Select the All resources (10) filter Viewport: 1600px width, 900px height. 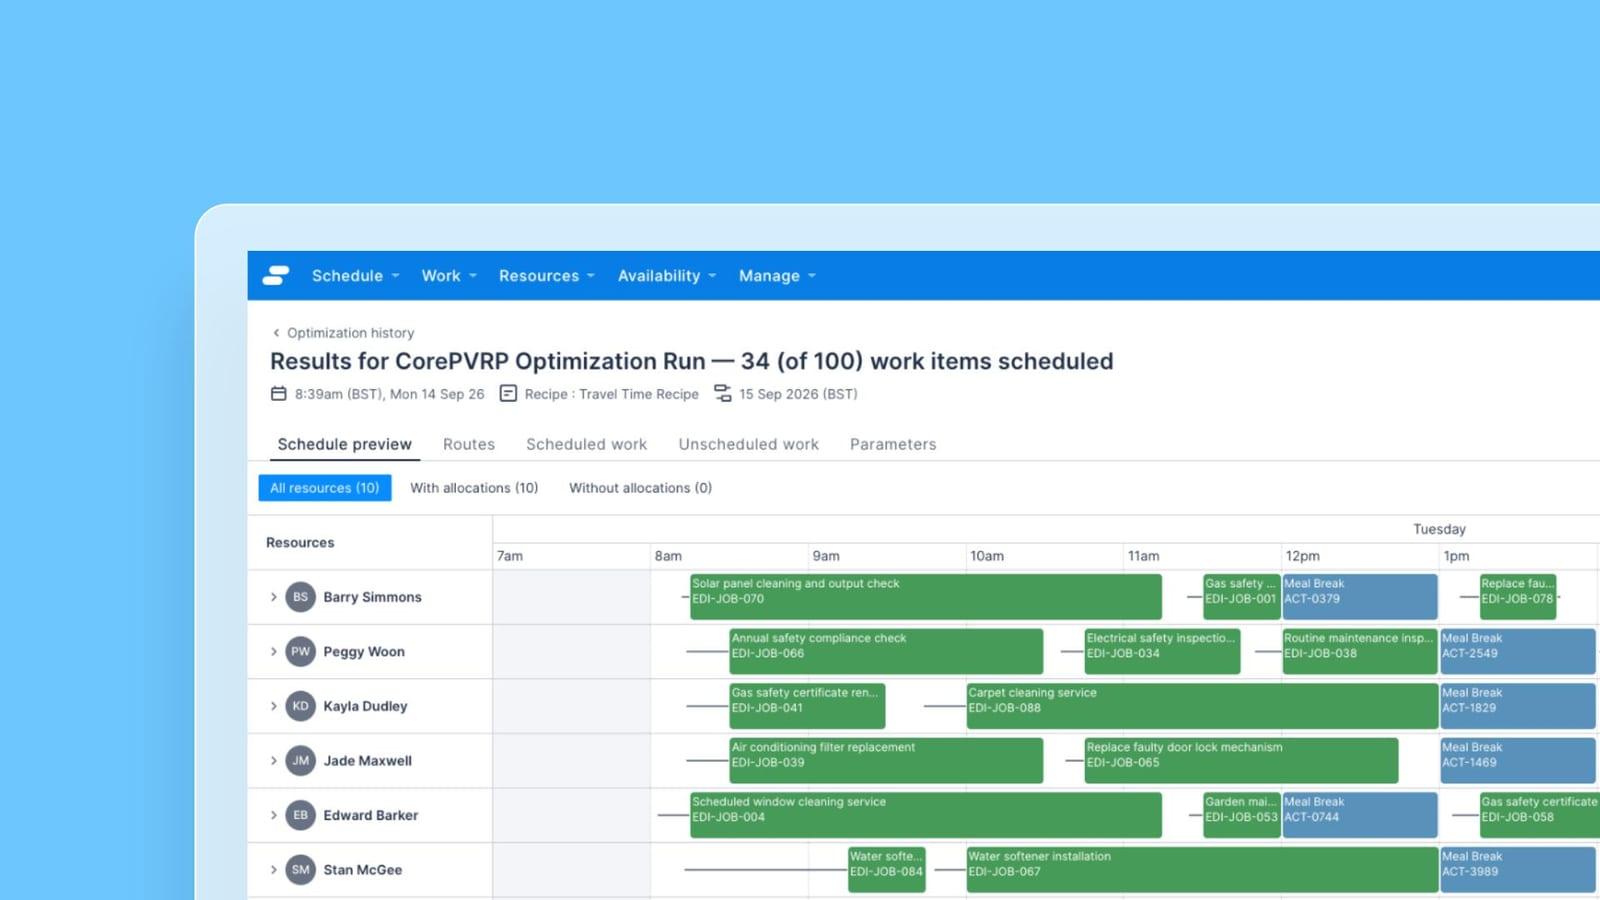325,488
